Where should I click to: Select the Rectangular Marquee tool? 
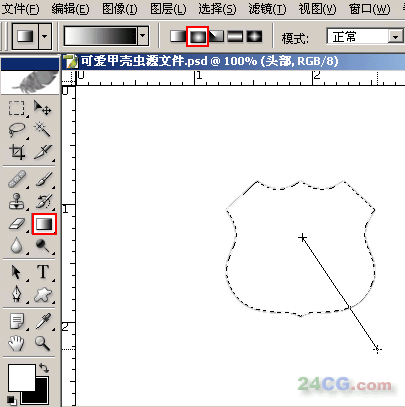(x=17, y=109)
